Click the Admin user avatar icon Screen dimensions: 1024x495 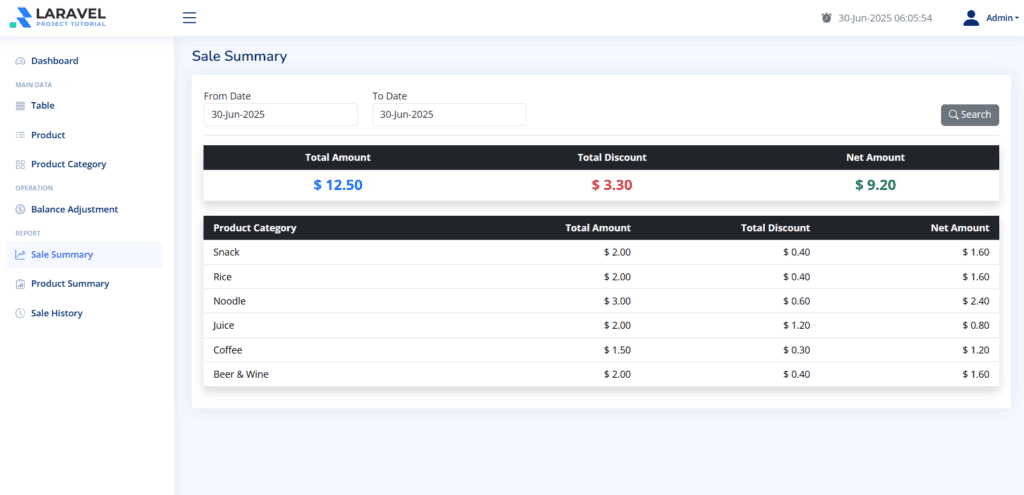point(970,18)
